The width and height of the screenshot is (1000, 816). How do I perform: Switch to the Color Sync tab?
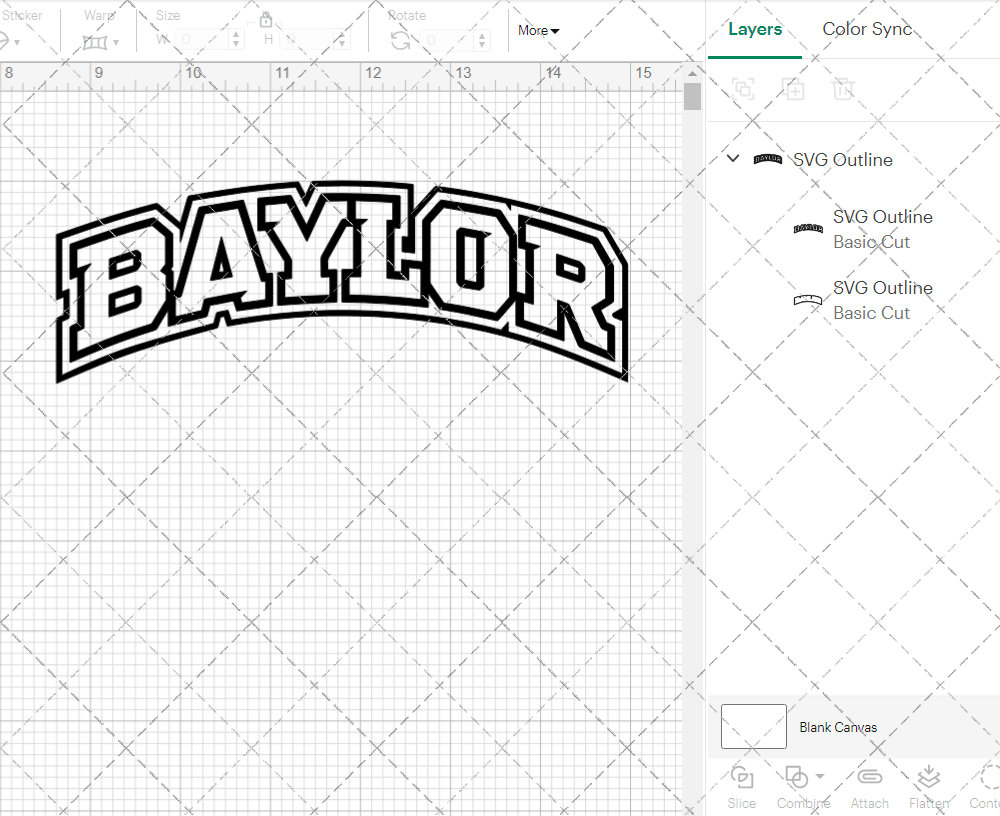[x=867, y=29]
